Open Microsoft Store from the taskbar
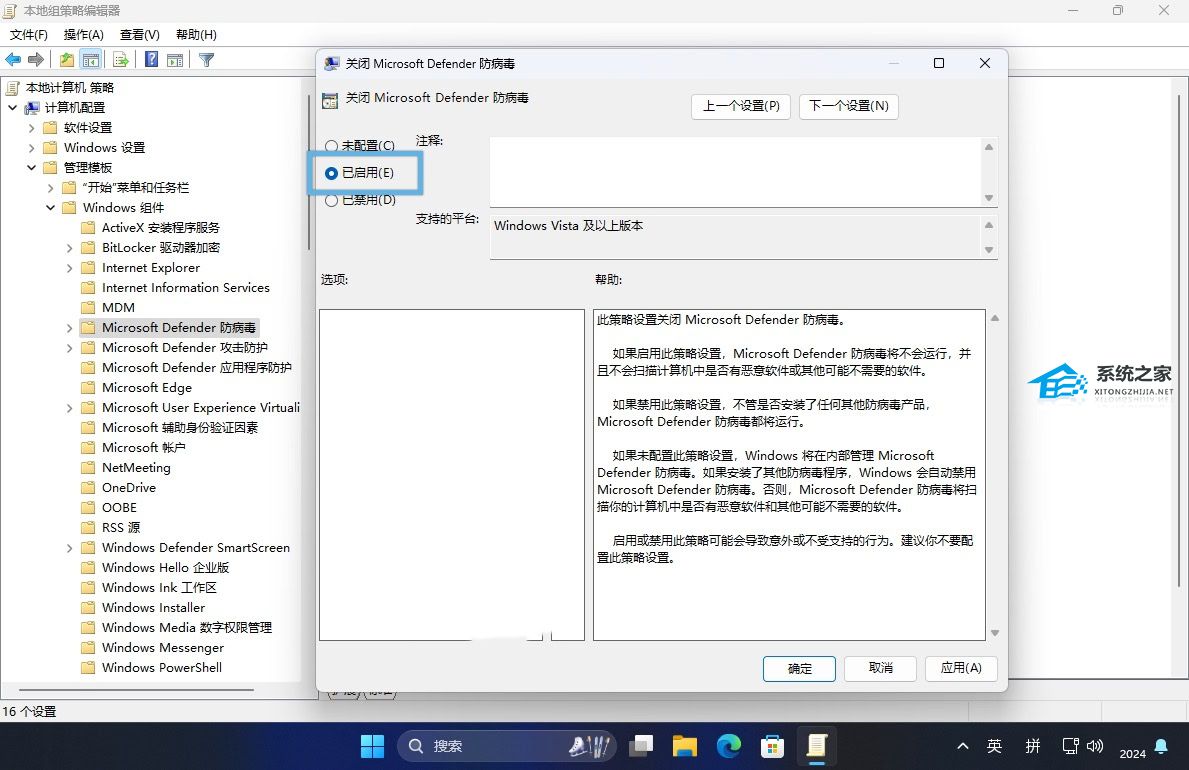The height and width of the screenshot is (770, 1189). 772,746
